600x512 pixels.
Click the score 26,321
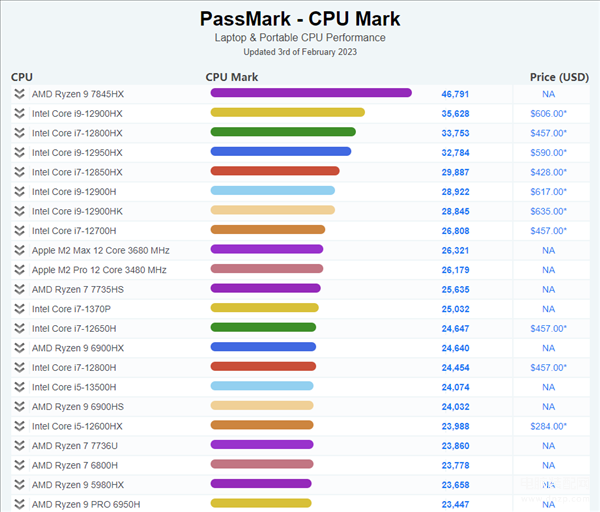[455, 250]
